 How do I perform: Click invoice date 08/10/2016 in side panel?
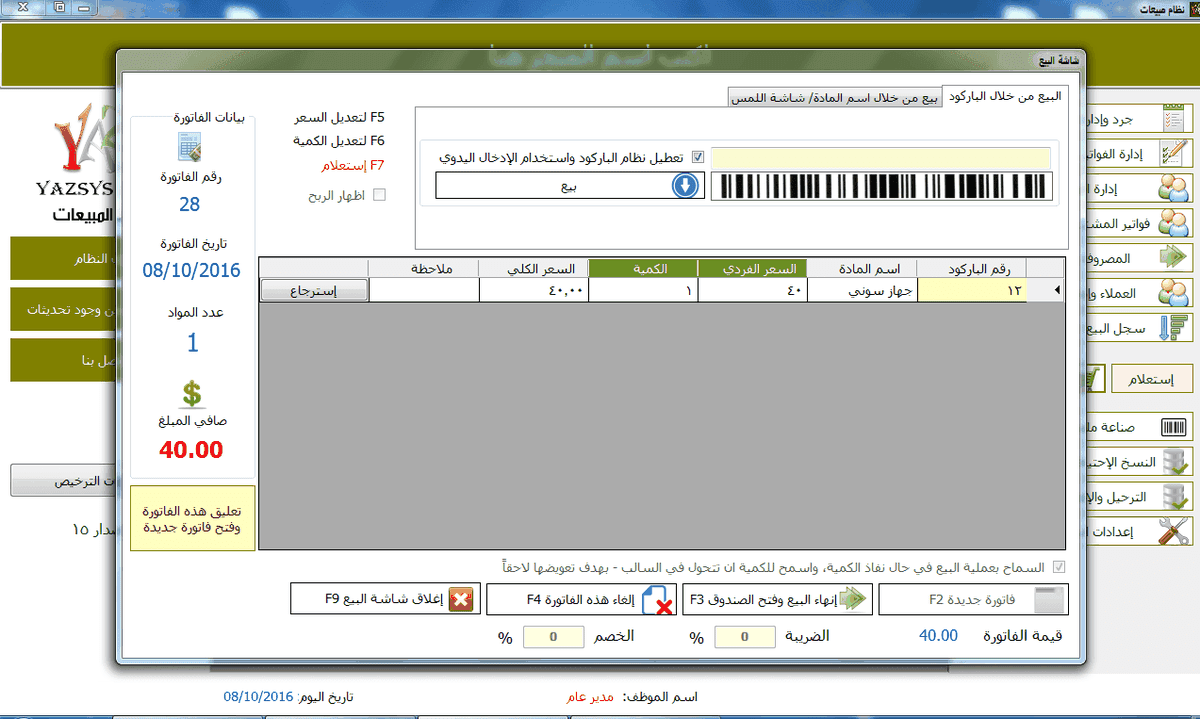pos(193,269)
